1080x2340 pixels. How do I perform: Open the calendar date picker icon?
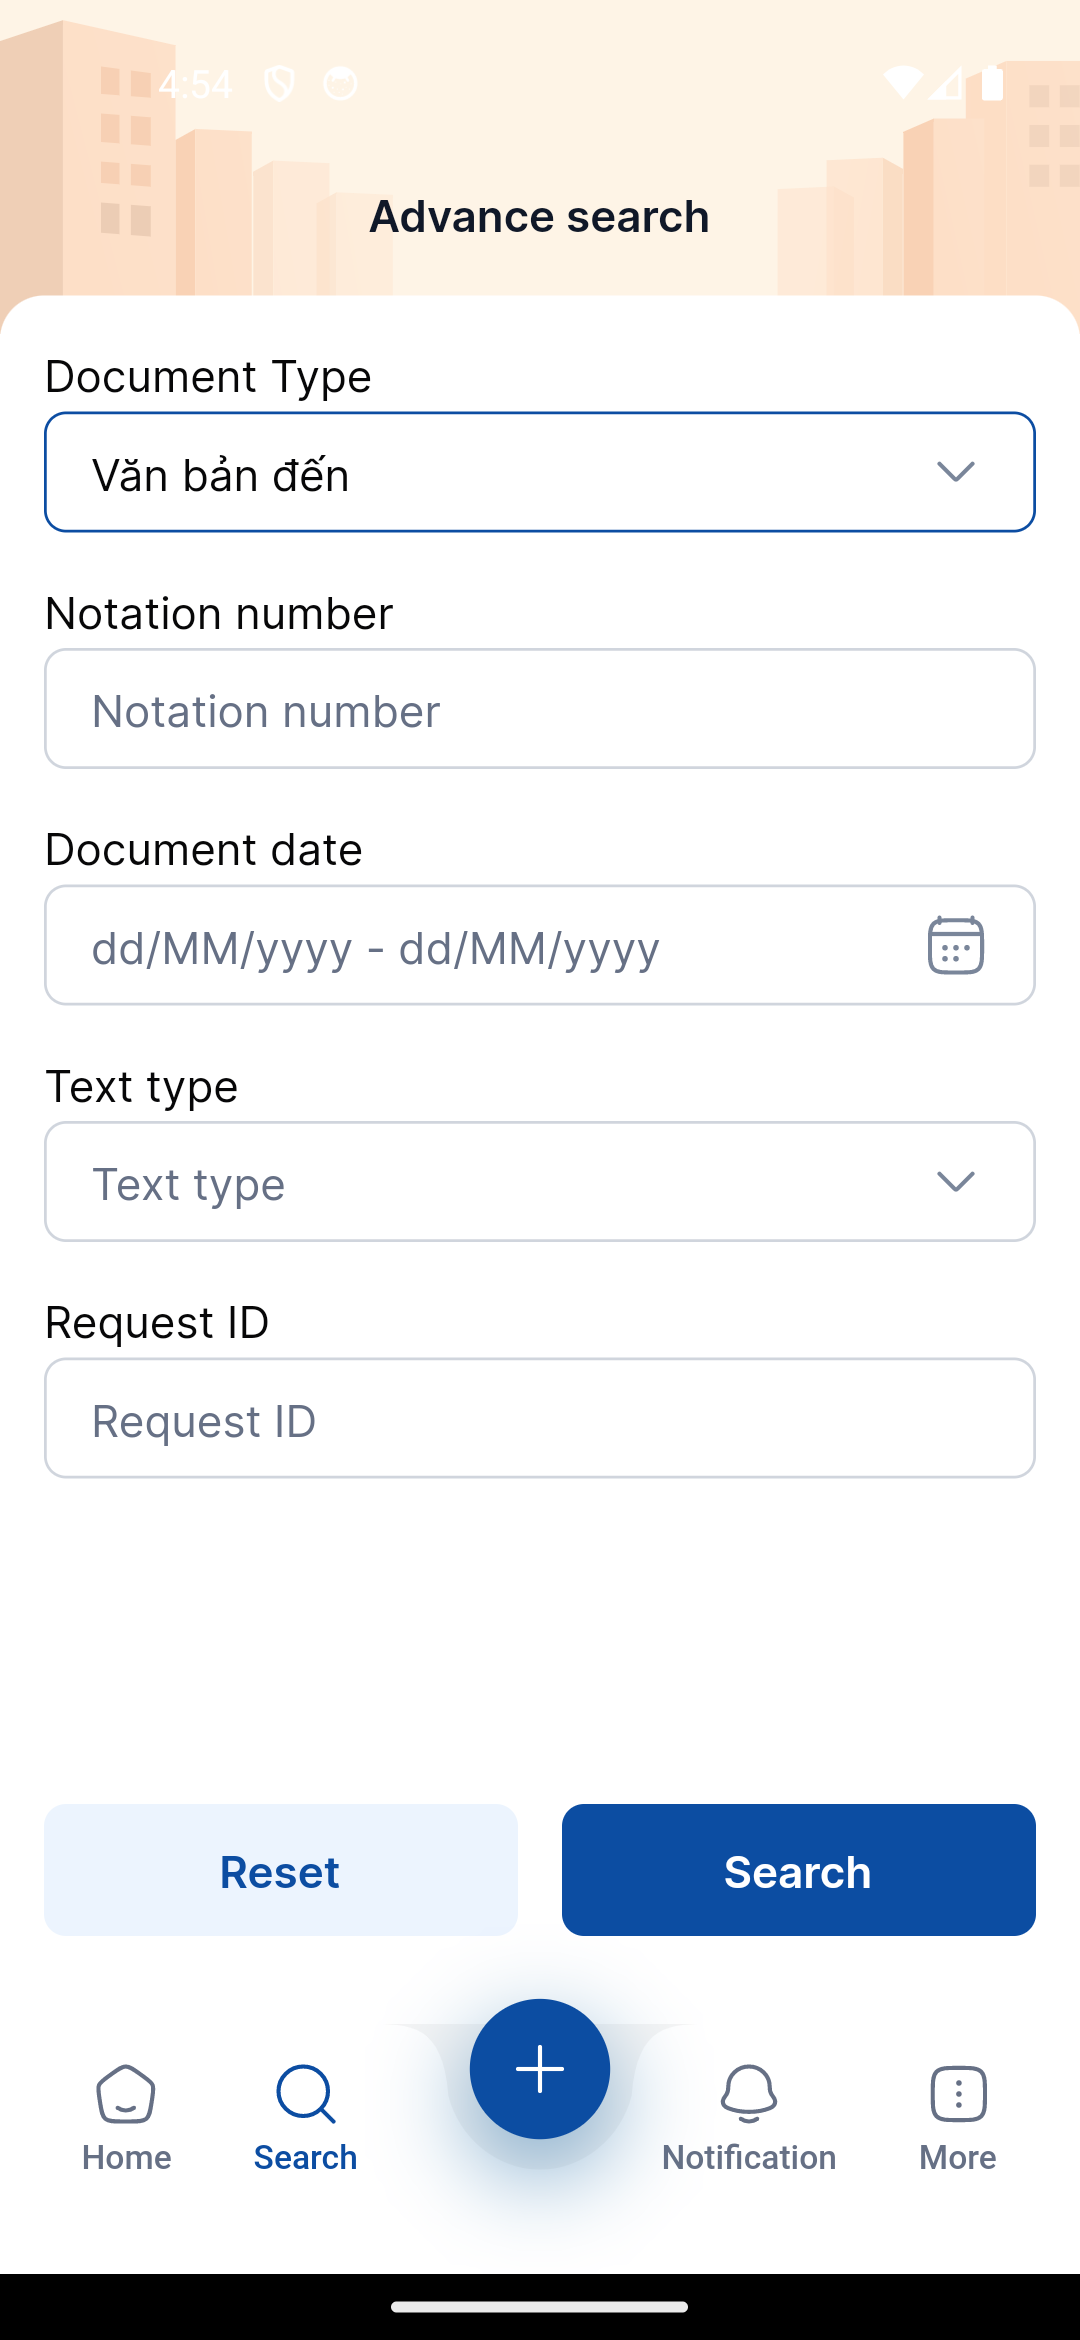tap(955, 945)
